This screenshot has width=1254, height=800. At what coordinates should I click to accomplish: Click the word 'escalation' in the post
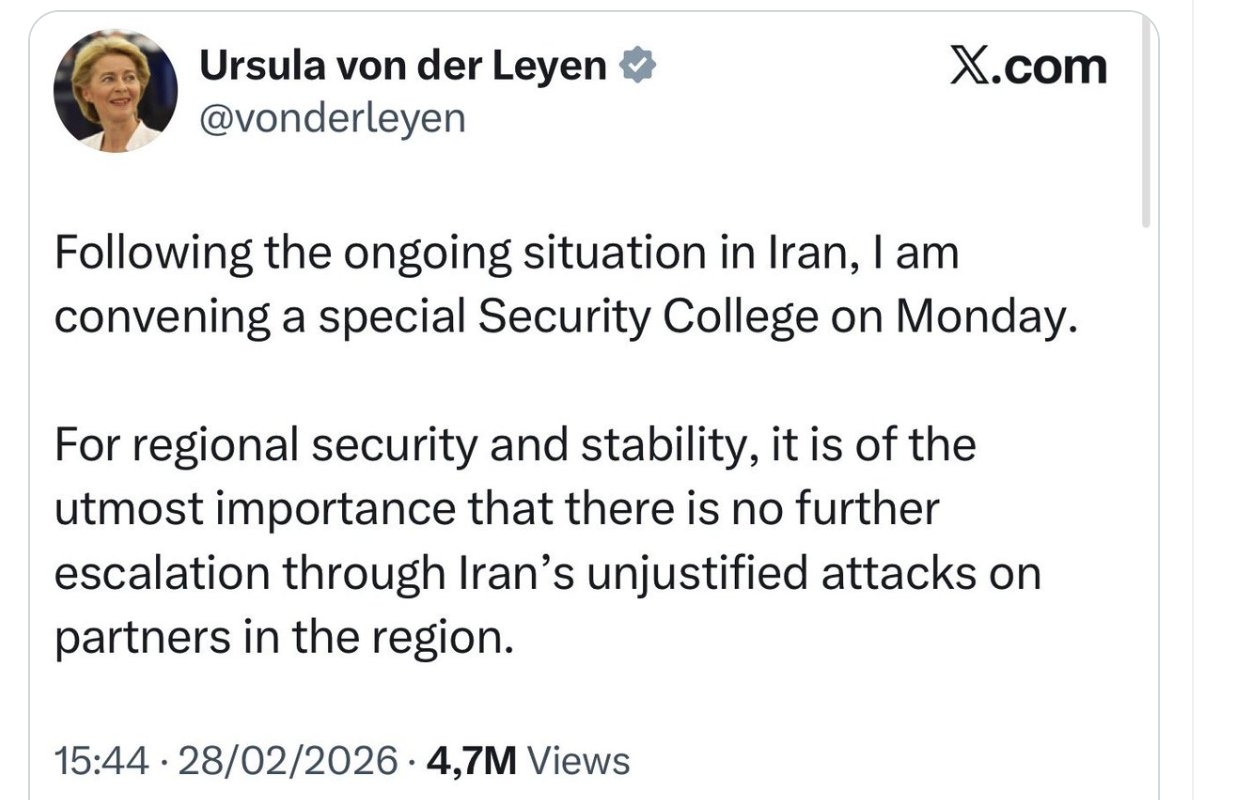tap(162, 574)
